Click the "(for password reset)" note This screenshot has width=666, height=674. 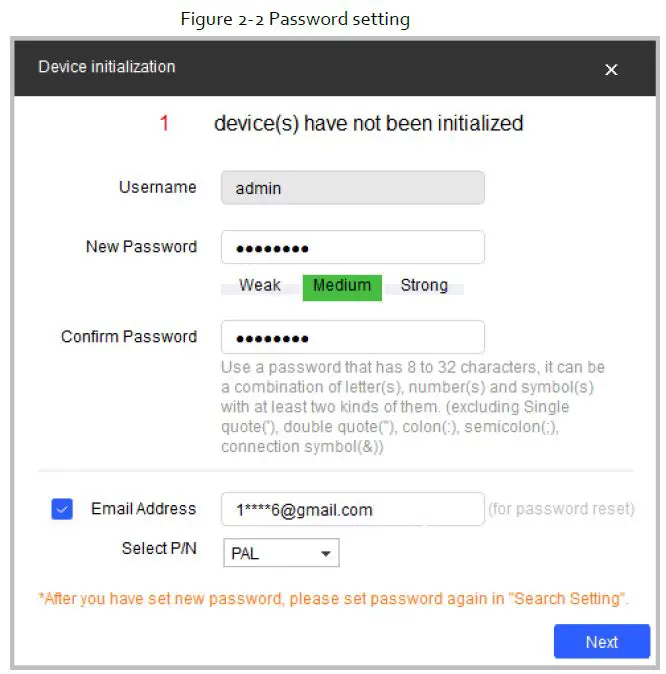pyautogui.click(x=561, y=509)
